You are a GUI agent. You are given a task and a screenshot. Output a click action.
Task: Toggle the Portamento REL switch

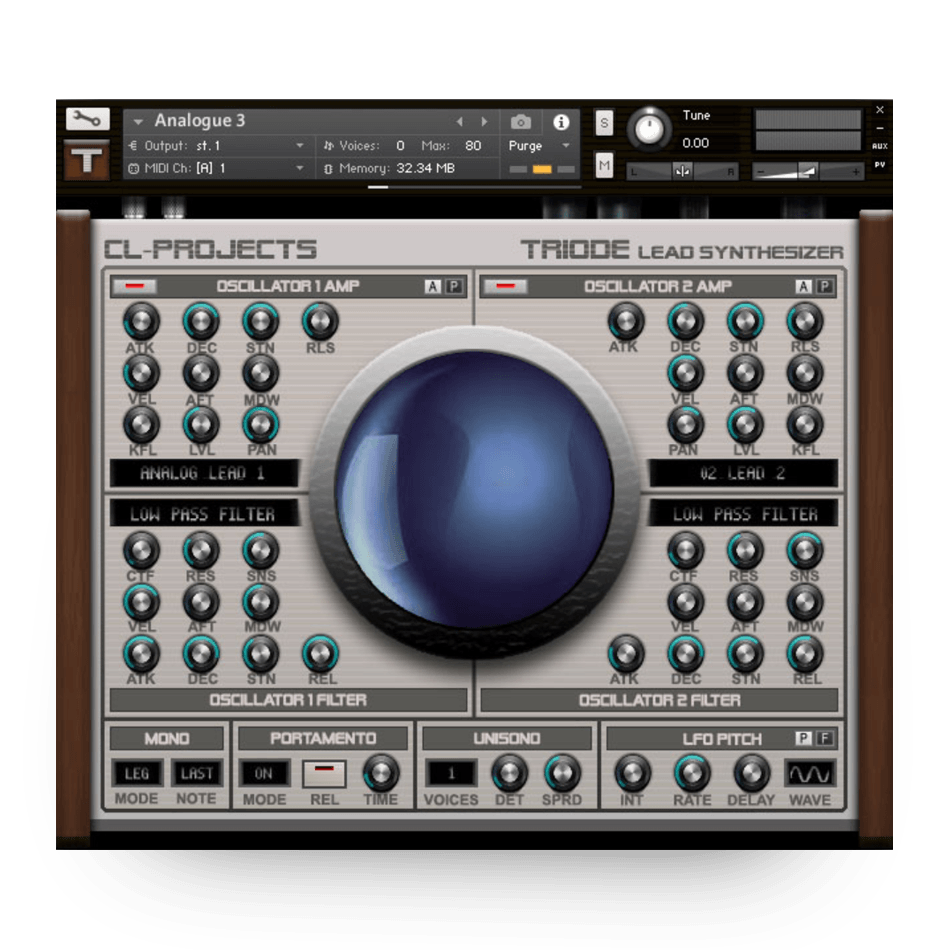tap(324, 773)
